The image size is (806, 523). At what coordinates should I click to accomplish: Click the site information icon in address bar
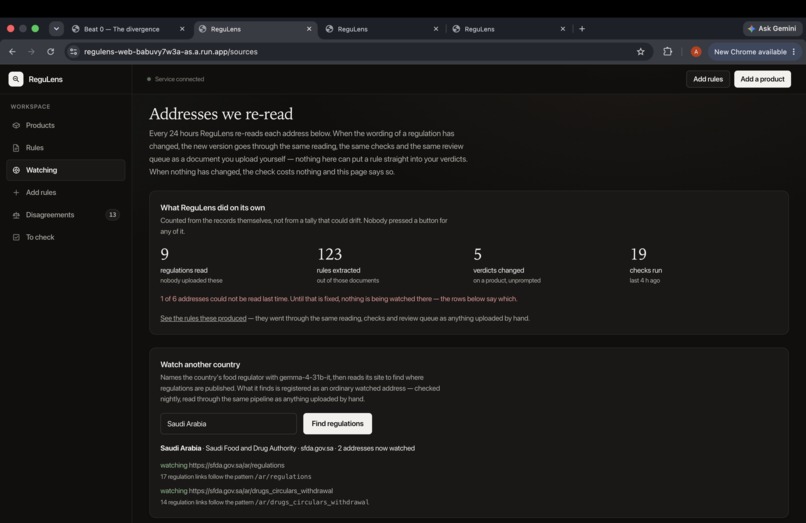point(74,51)
